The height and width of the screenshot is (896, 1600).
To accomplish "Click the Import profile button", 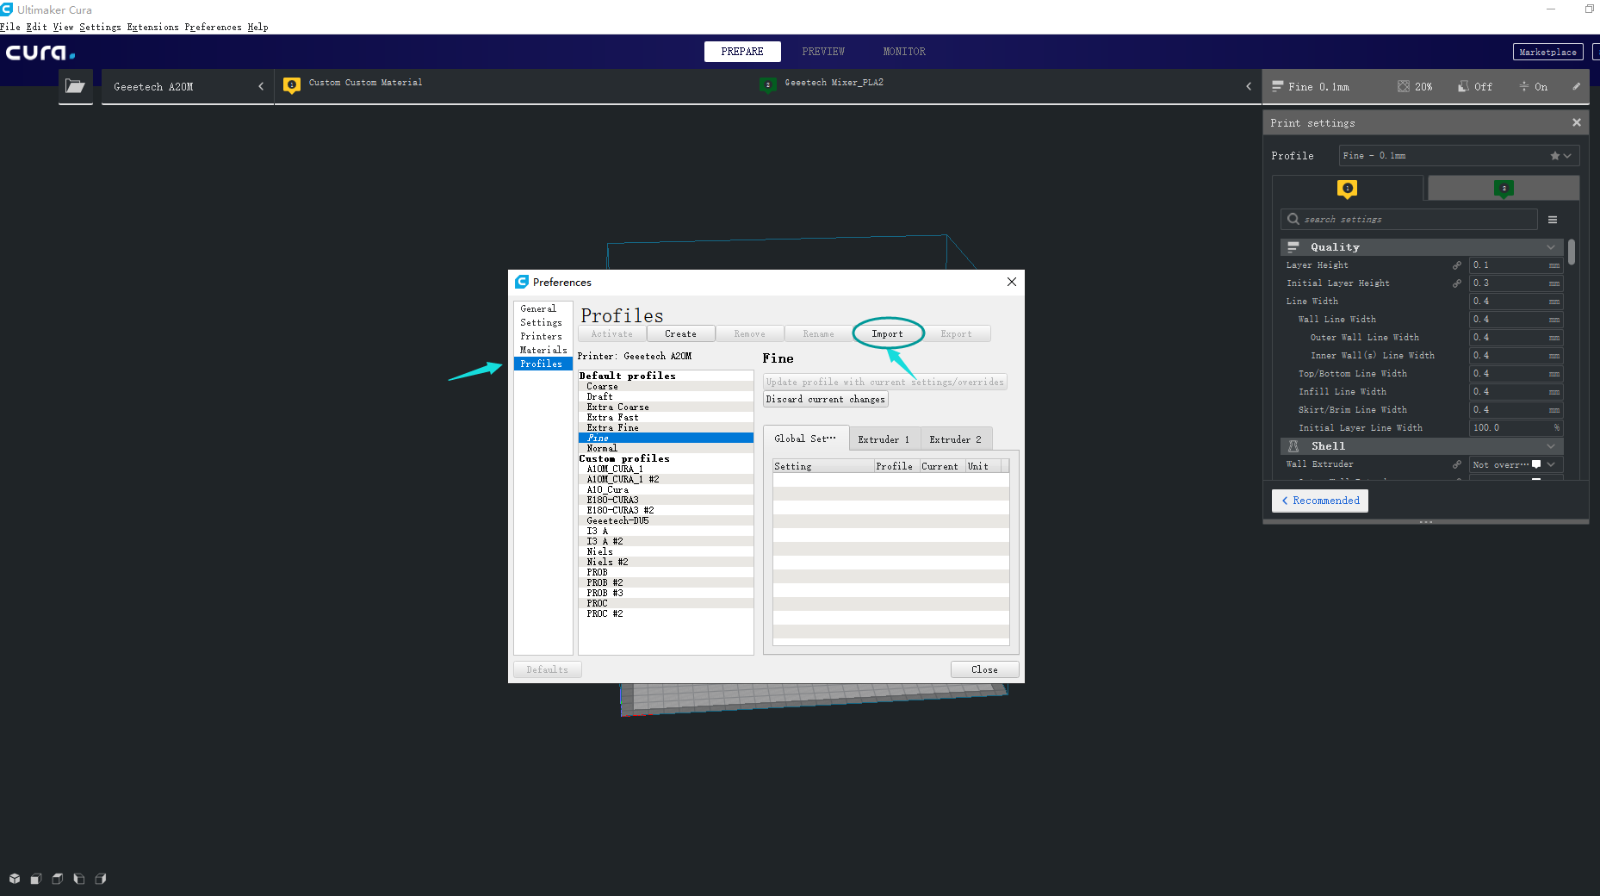I will [887, 334].
